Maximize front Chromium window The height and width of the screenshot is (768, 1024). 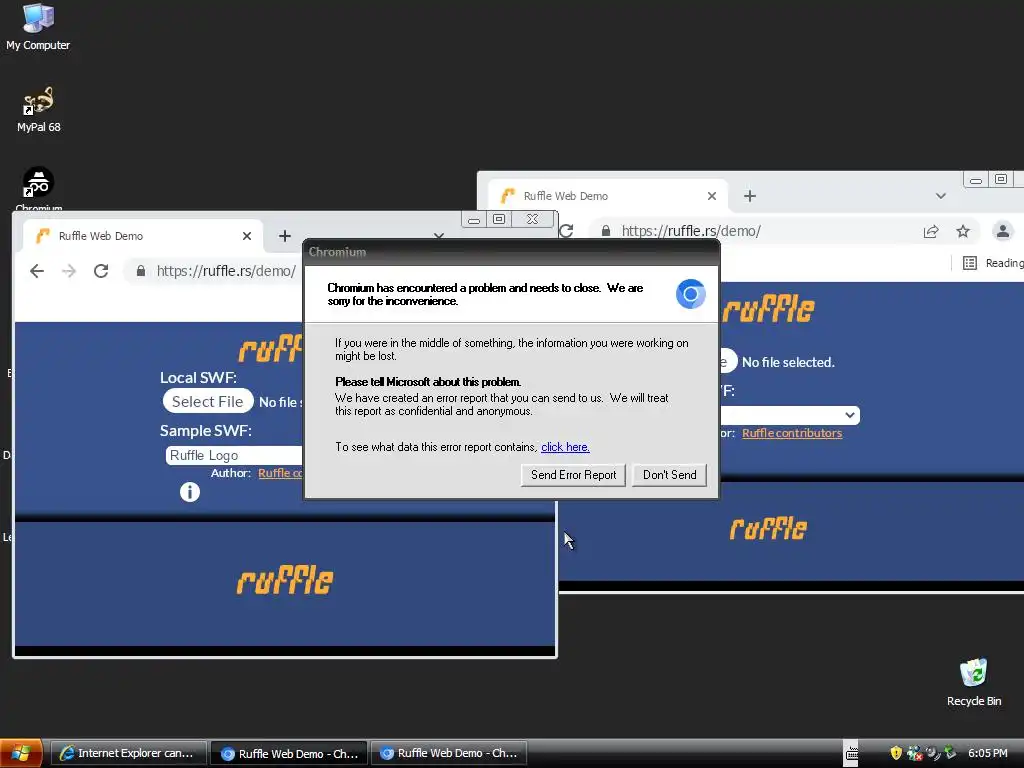499,219
